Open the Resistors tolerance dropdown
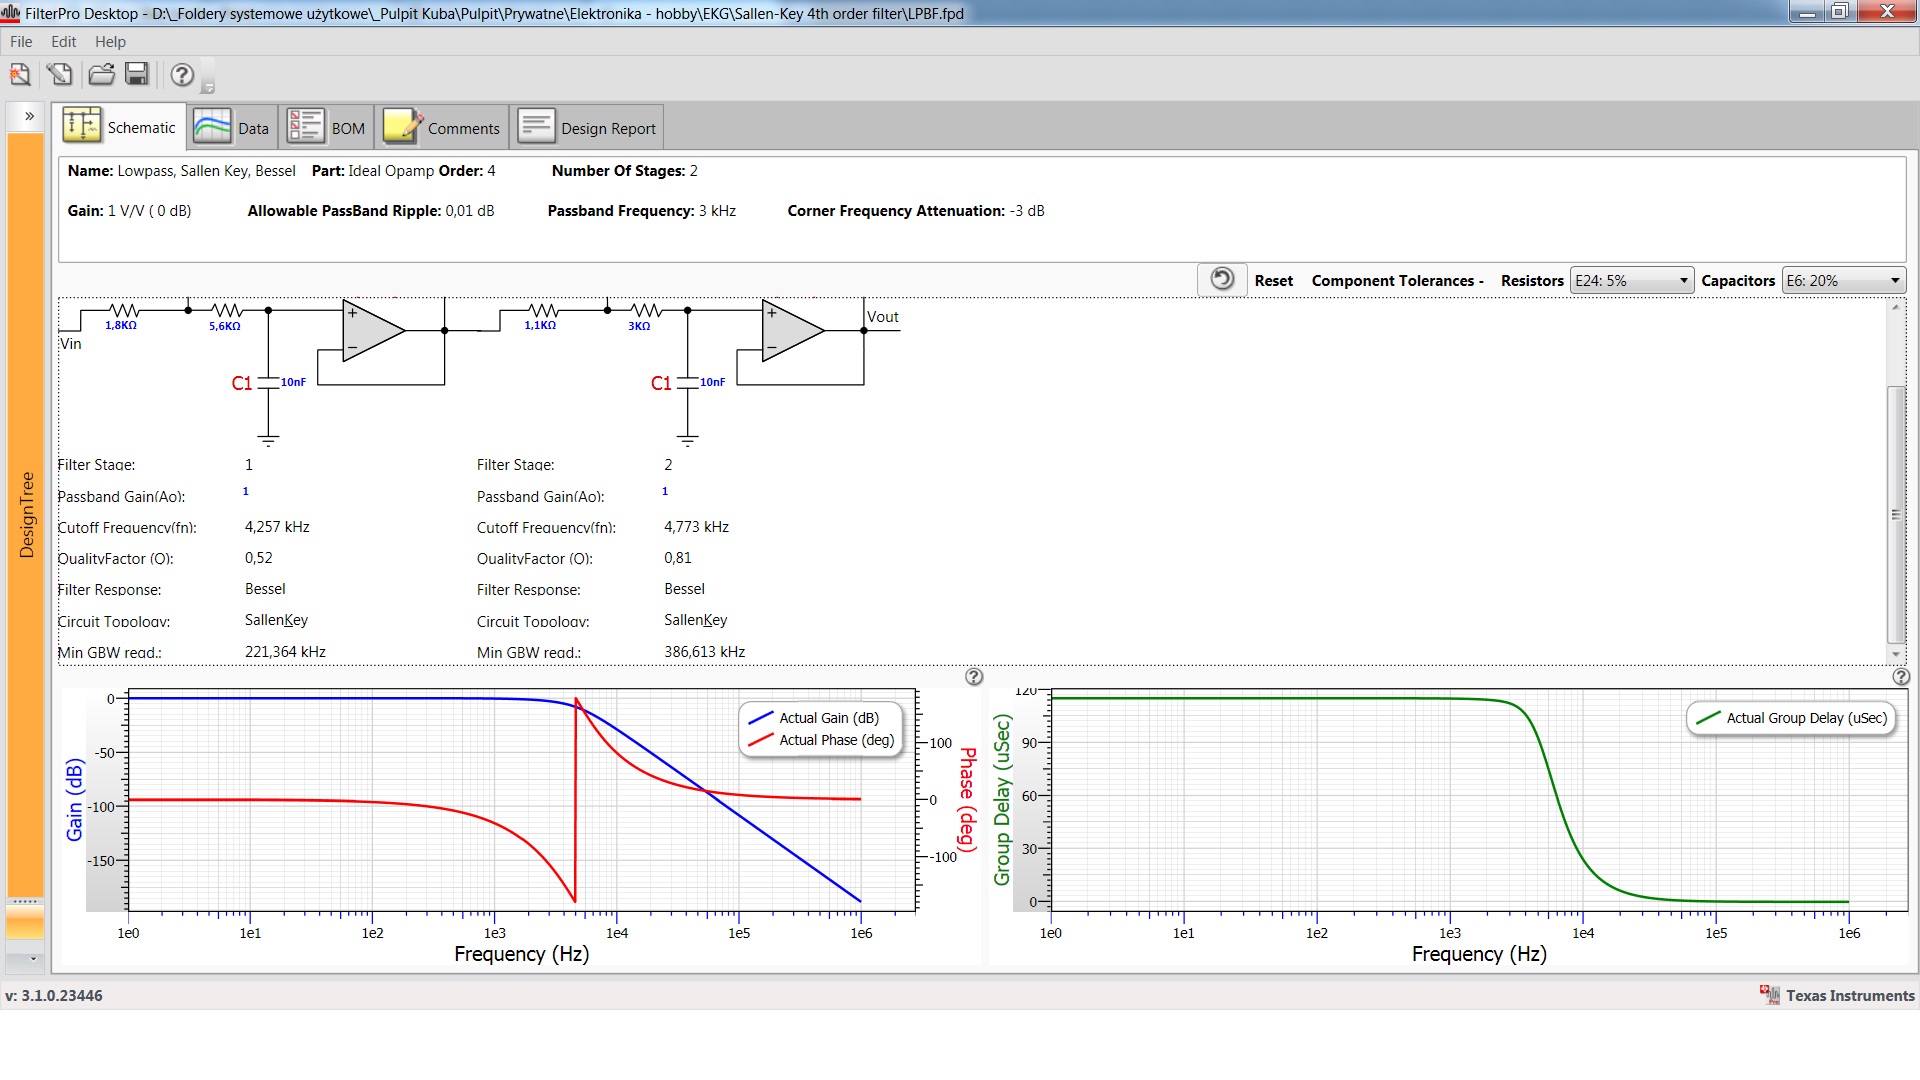Screen dimensions: 1920x1080 (x=1631, y=281)
